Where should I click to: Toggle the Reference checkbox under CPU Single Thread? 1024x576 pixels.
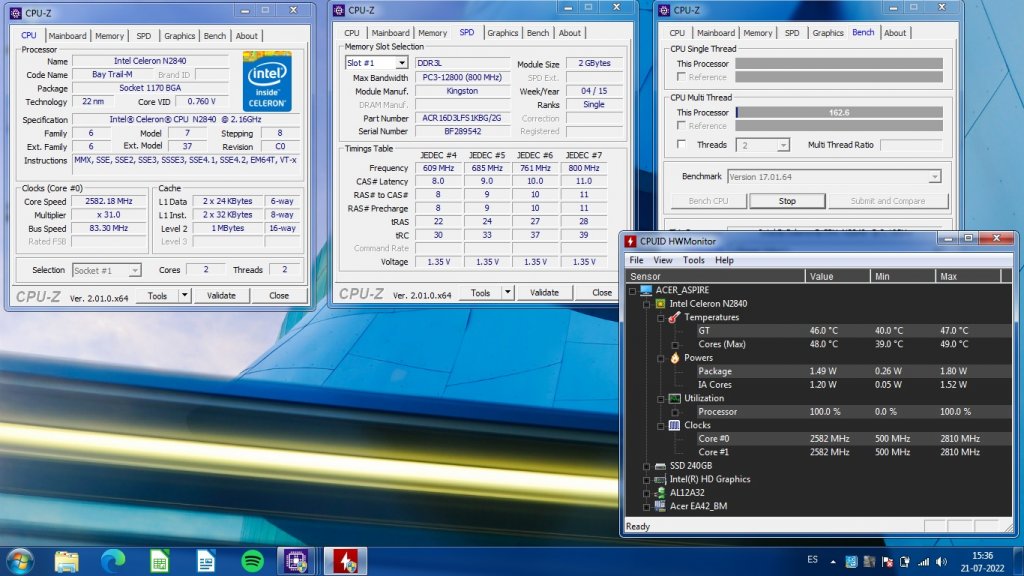coord(681,77)
